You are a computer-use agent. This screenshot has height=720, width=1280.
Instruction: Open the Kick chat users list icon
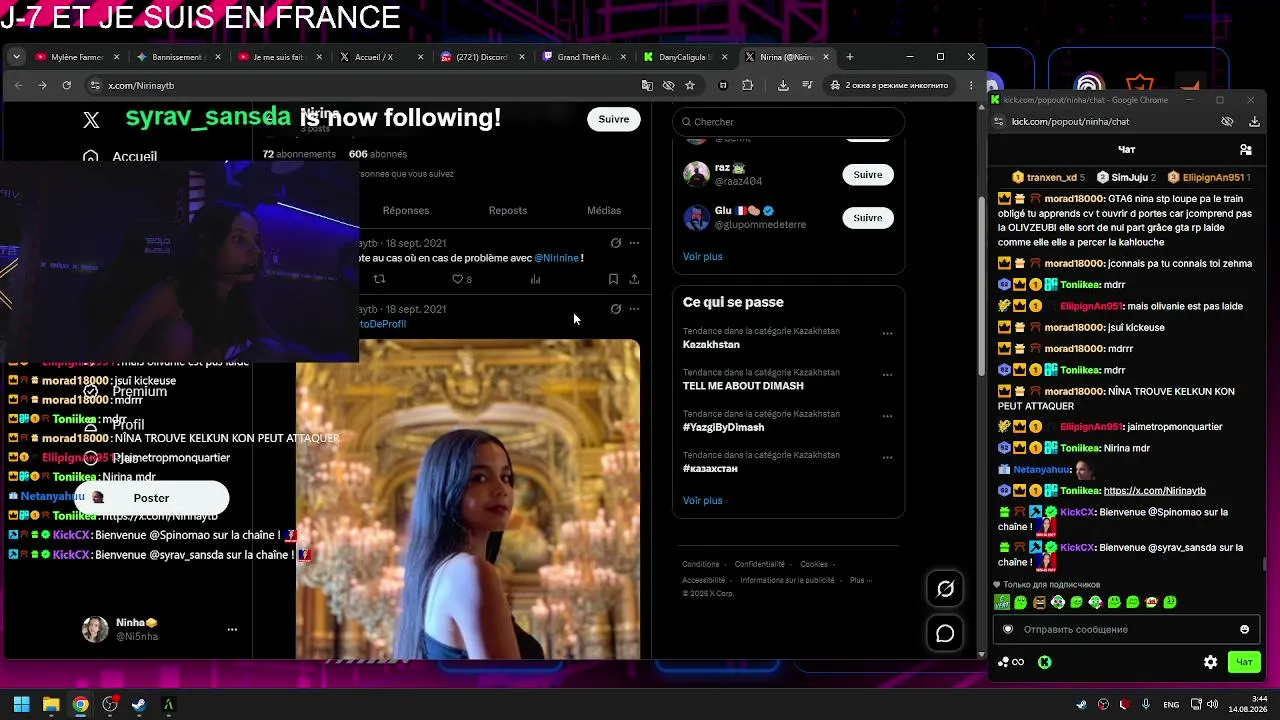pos(1245,149)
